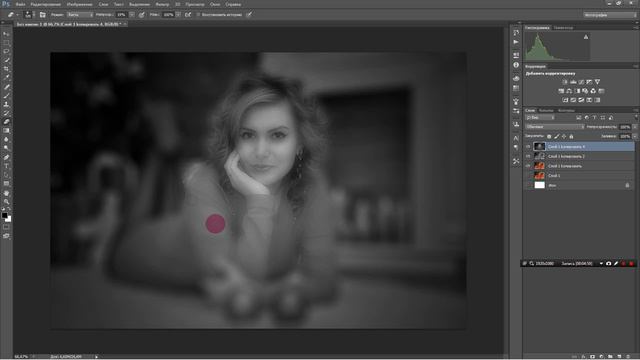The height and width of the screenshot is (360, 640).
Task: Select the Eraser tool
Action: tap(6, 122)
